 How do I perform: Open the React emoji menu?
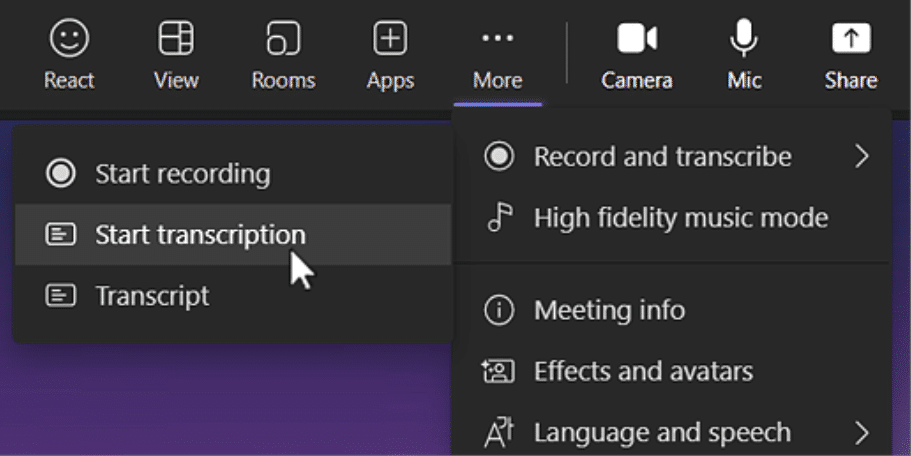click(x=69, y=40)
